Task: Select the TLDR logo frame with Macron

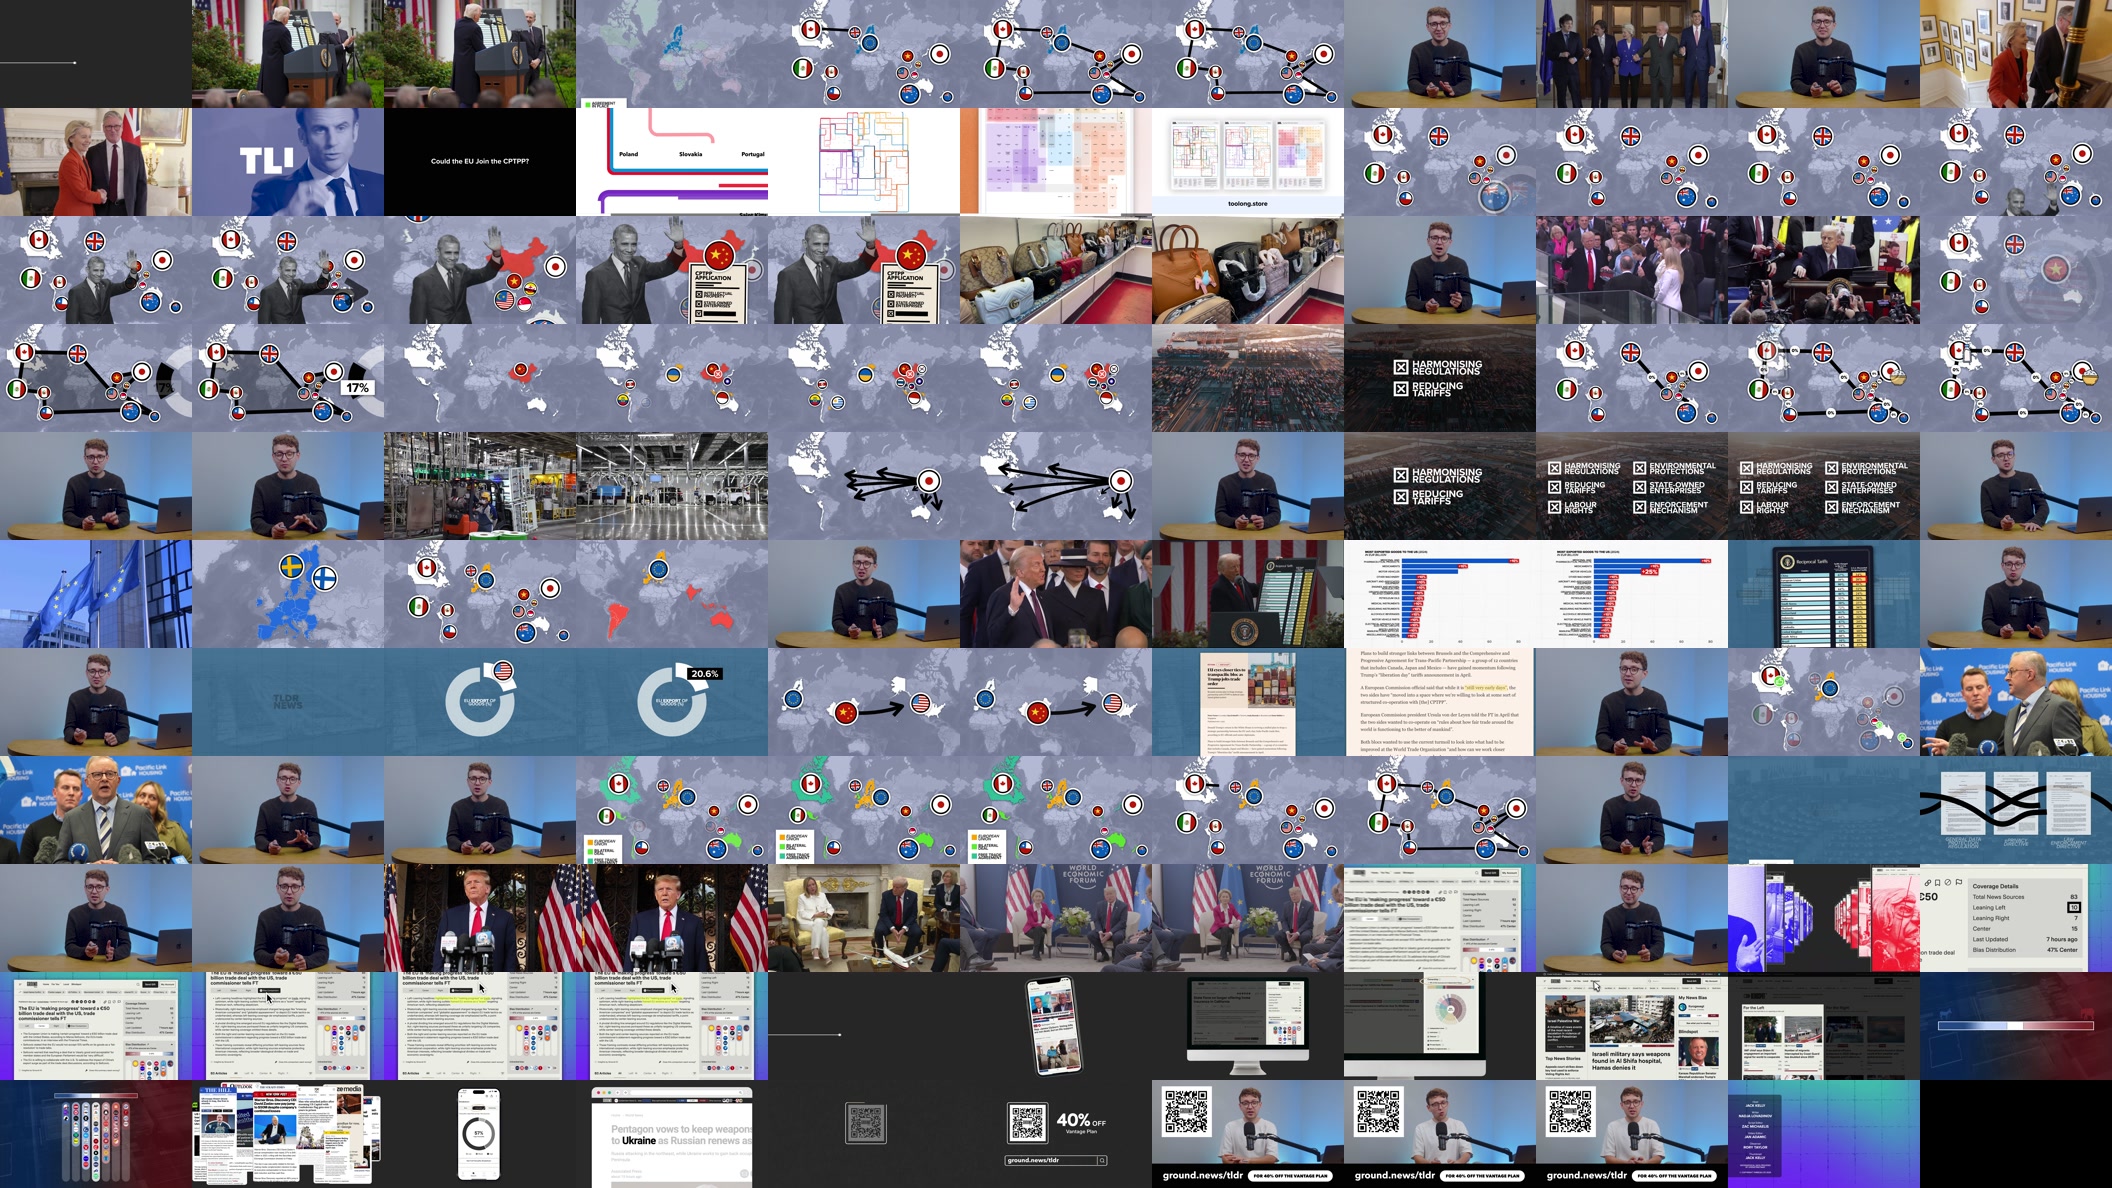Action: click(288, 162)
